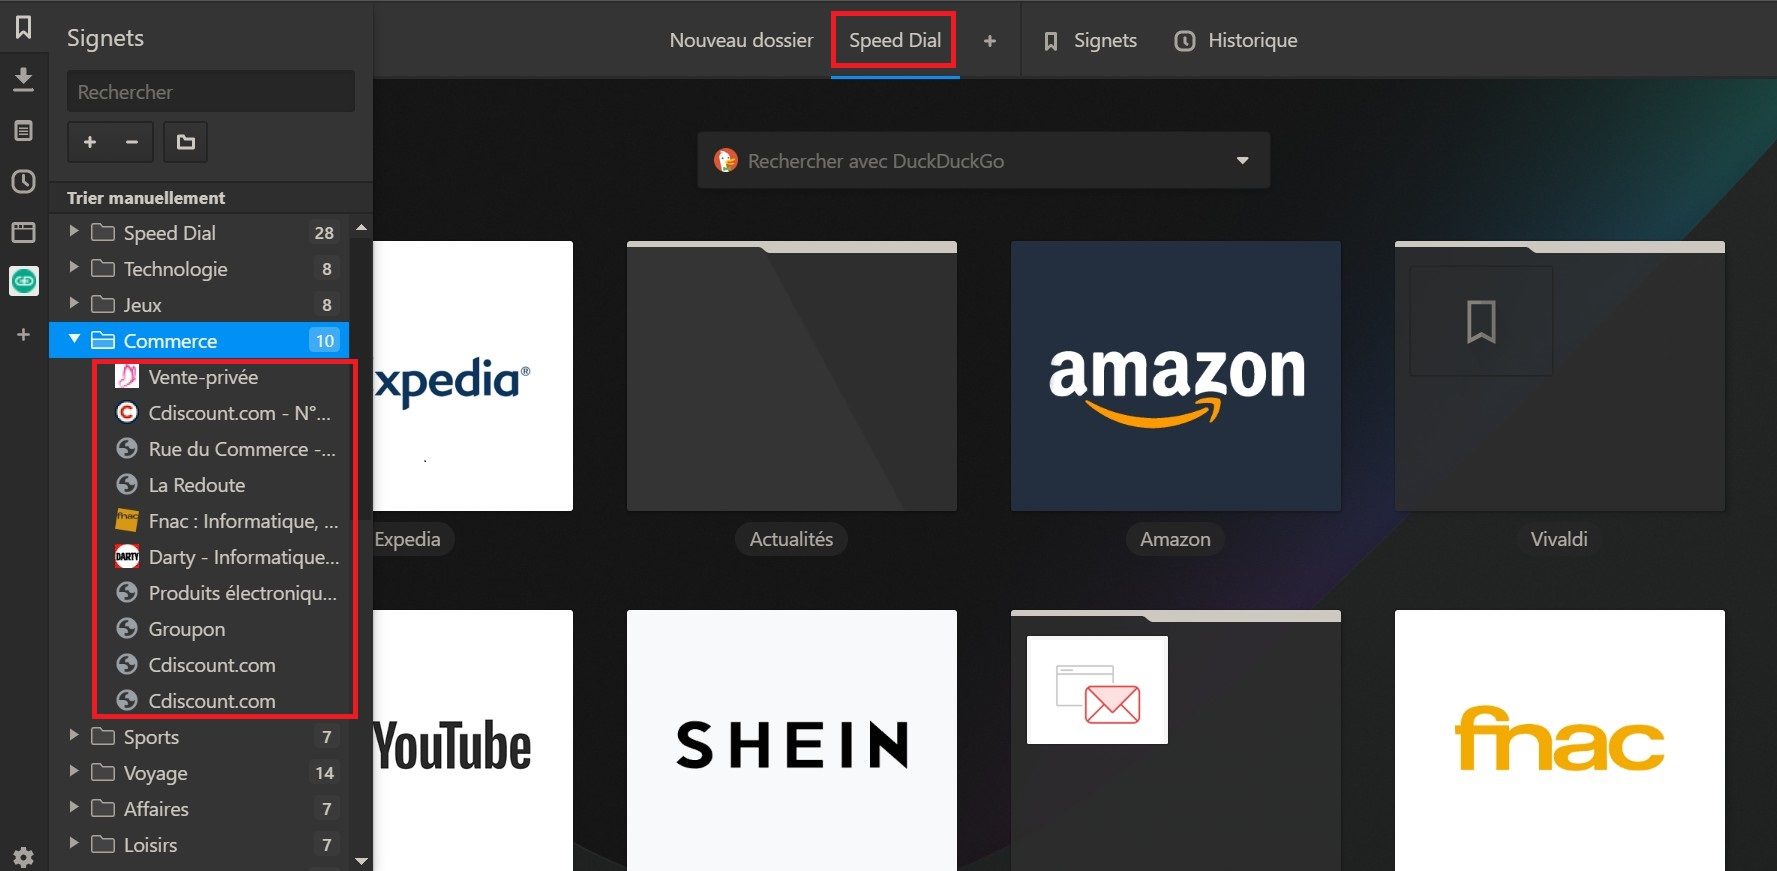
Task: Add a new bookmark with plus button
Action: (90, 142)
